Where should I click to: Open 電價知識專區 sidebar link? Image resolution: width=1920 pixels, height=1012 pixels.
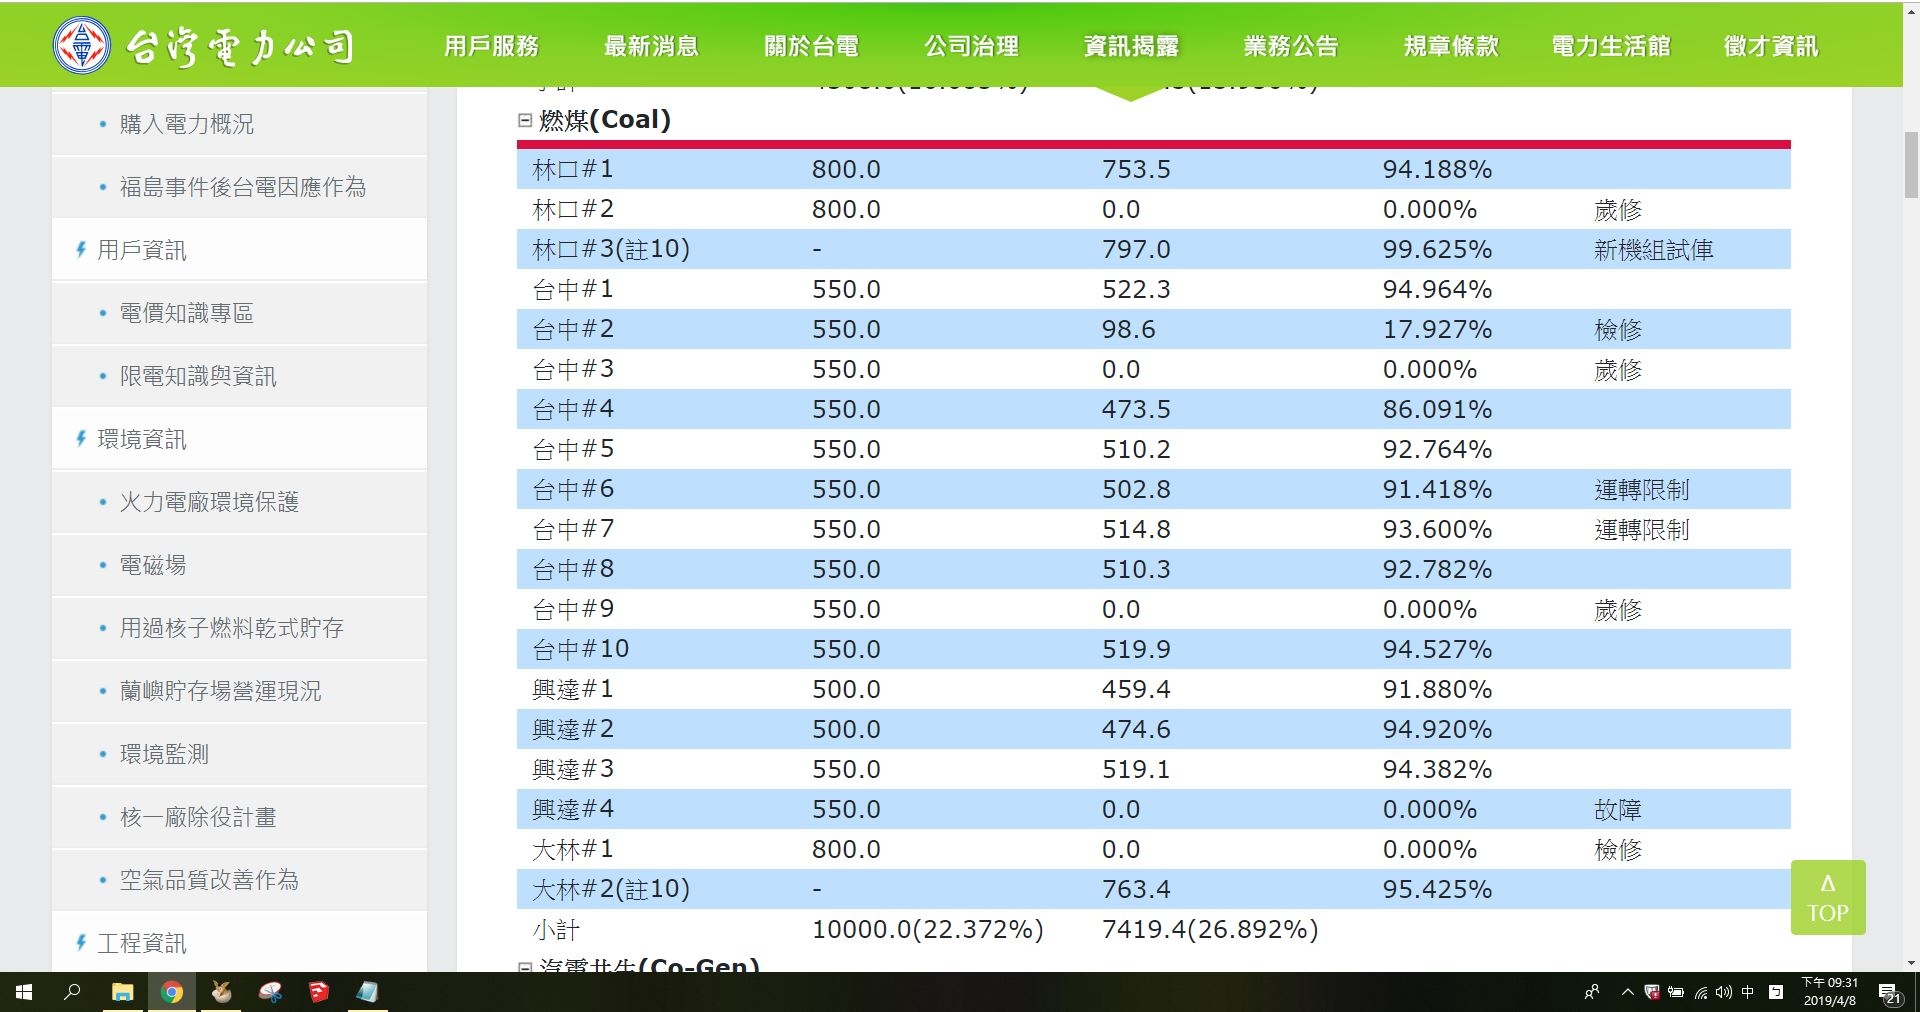186,313
